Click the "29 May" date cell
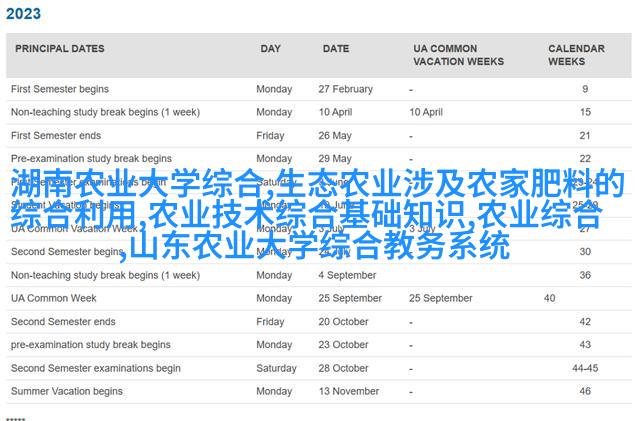 pyautogui.click(x=335, y=158)
